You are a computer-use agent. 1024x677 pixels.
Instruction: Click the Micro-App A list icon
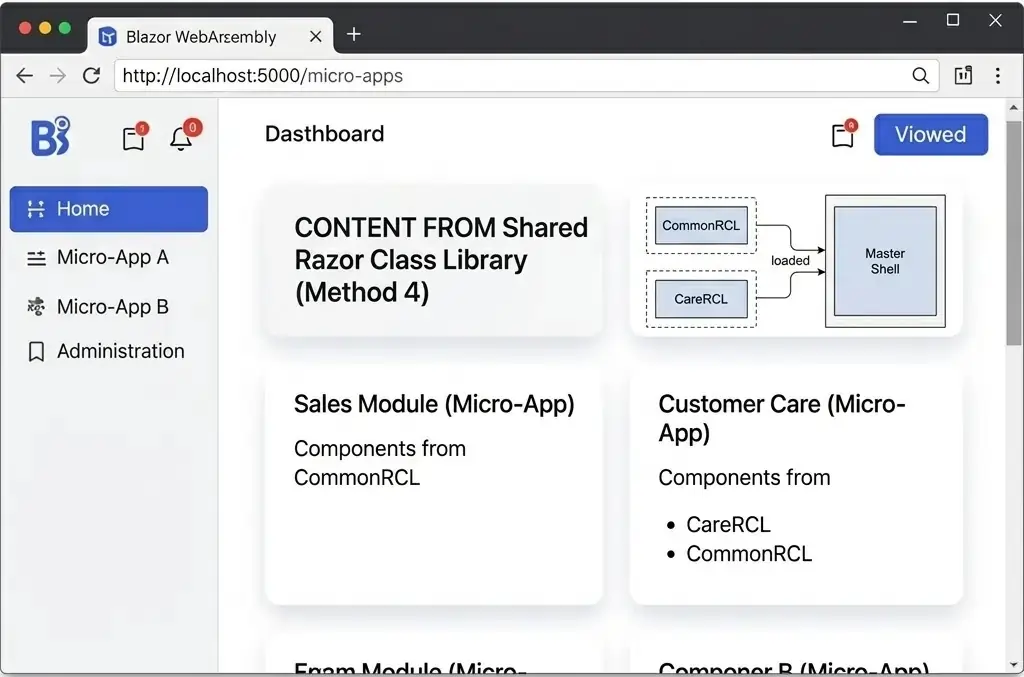point(36,258)
